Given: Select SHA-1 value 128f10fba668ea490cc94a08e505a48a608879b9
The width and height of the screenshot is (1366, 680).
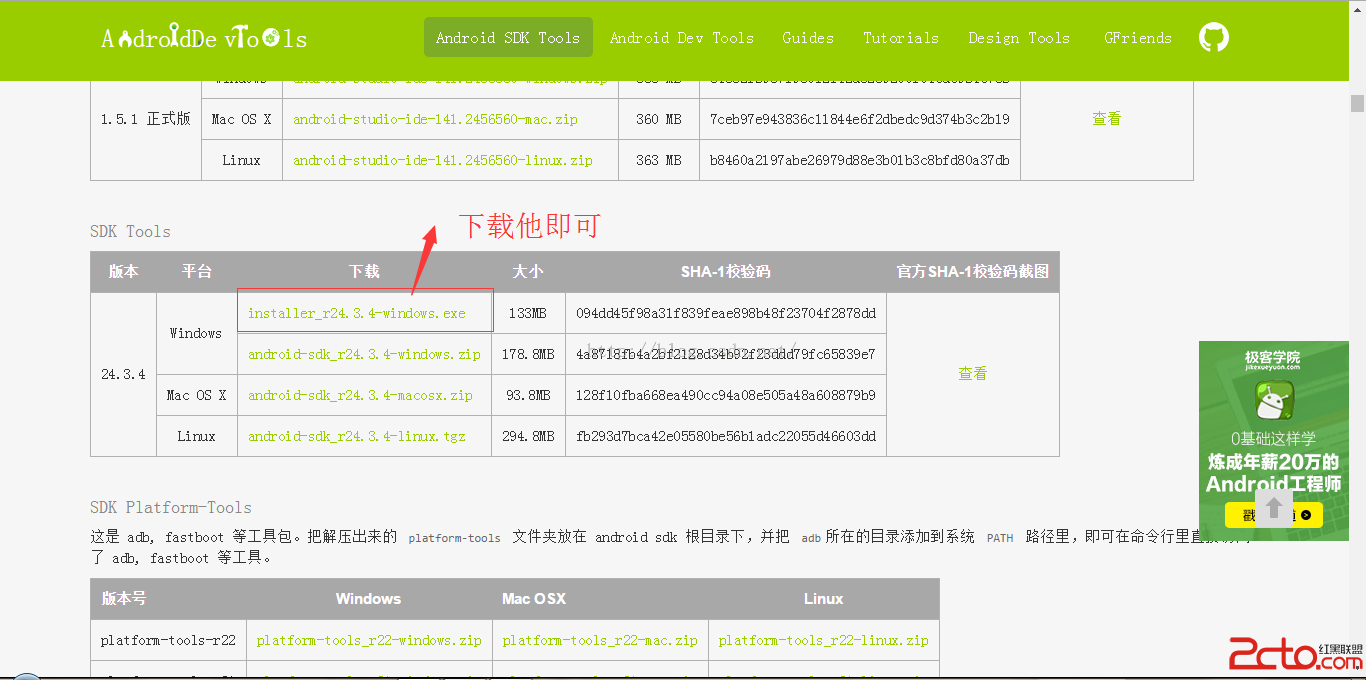Looking at the screenshot, I should coord(726,395).
